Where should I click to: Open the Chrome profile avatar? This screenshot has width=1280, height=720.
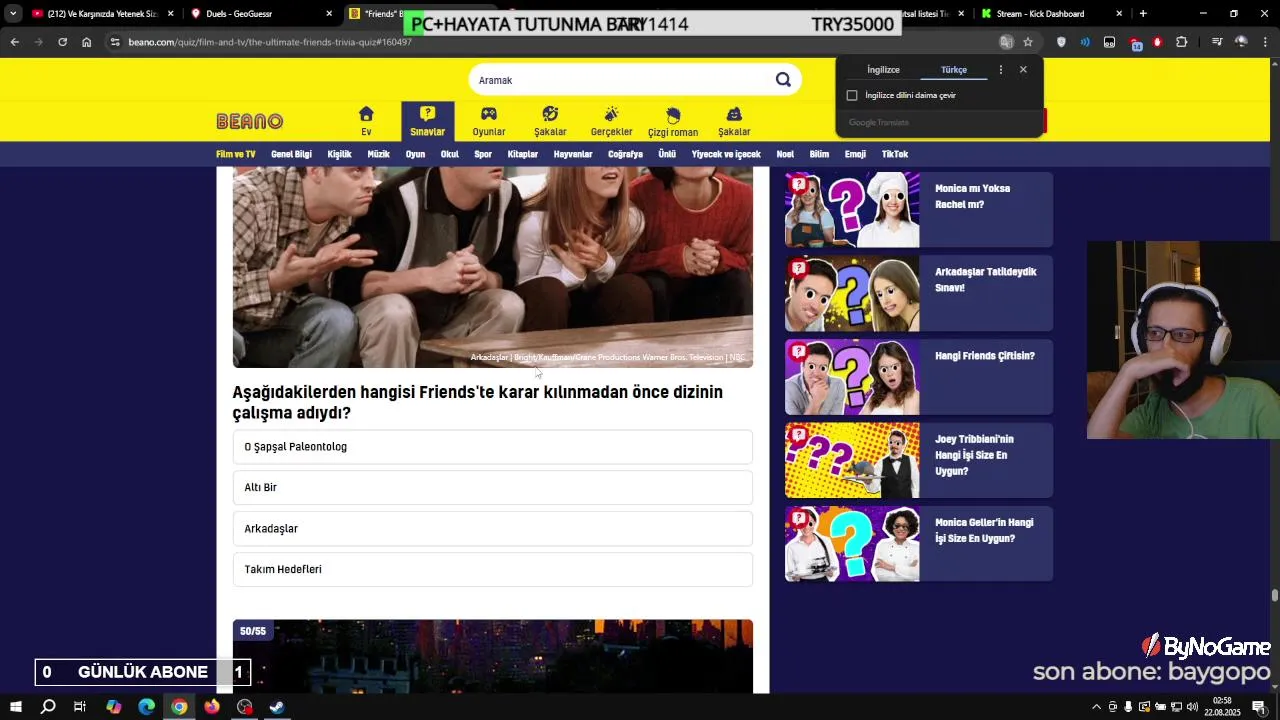coord(1241,42)
